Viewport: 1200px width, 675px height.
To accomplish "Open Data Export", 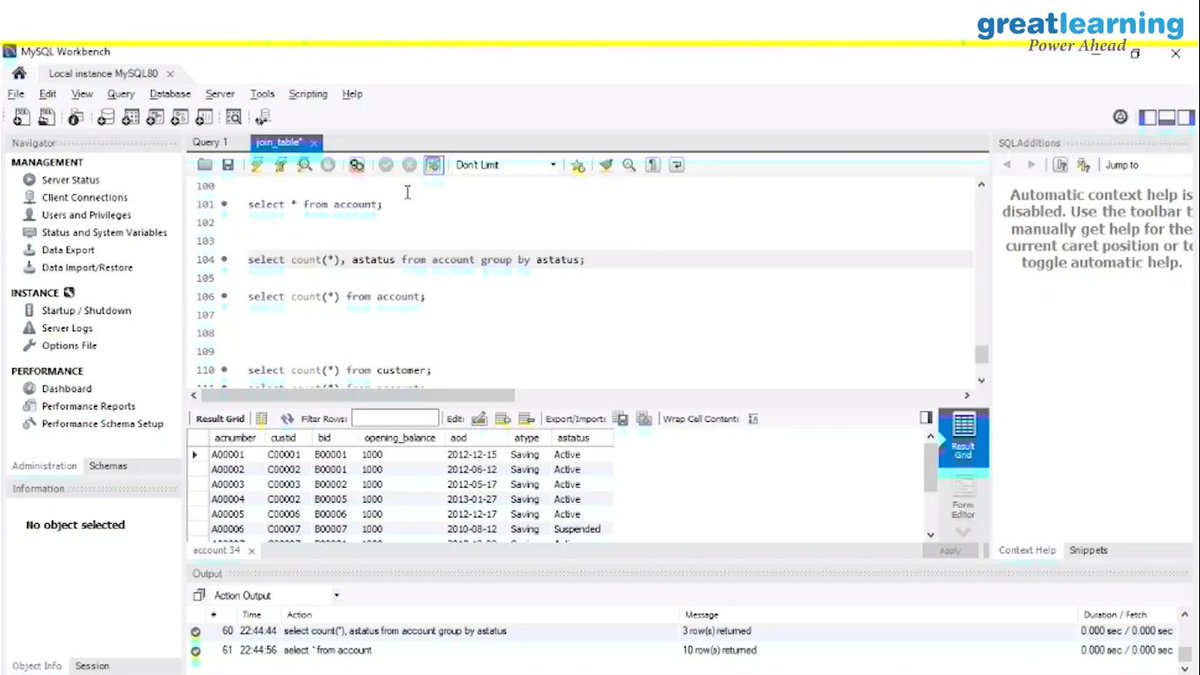I will [x=68, y=250].
